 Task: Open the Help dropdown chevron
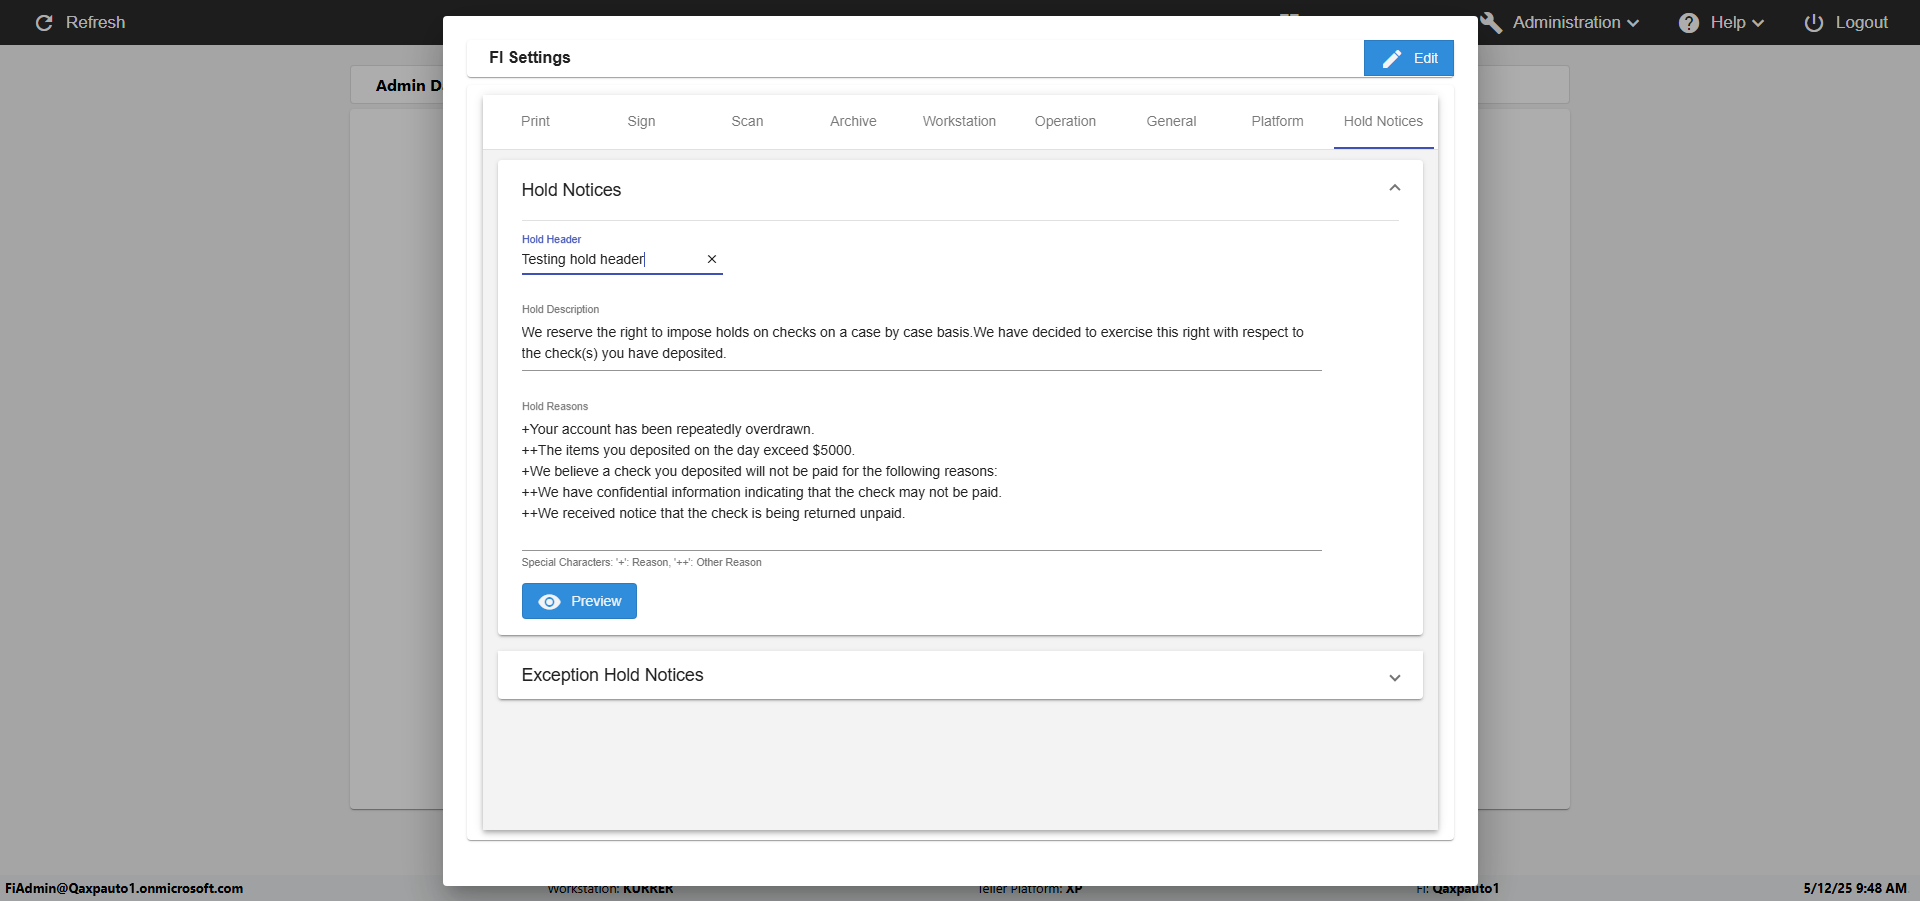coord(1758,23)
